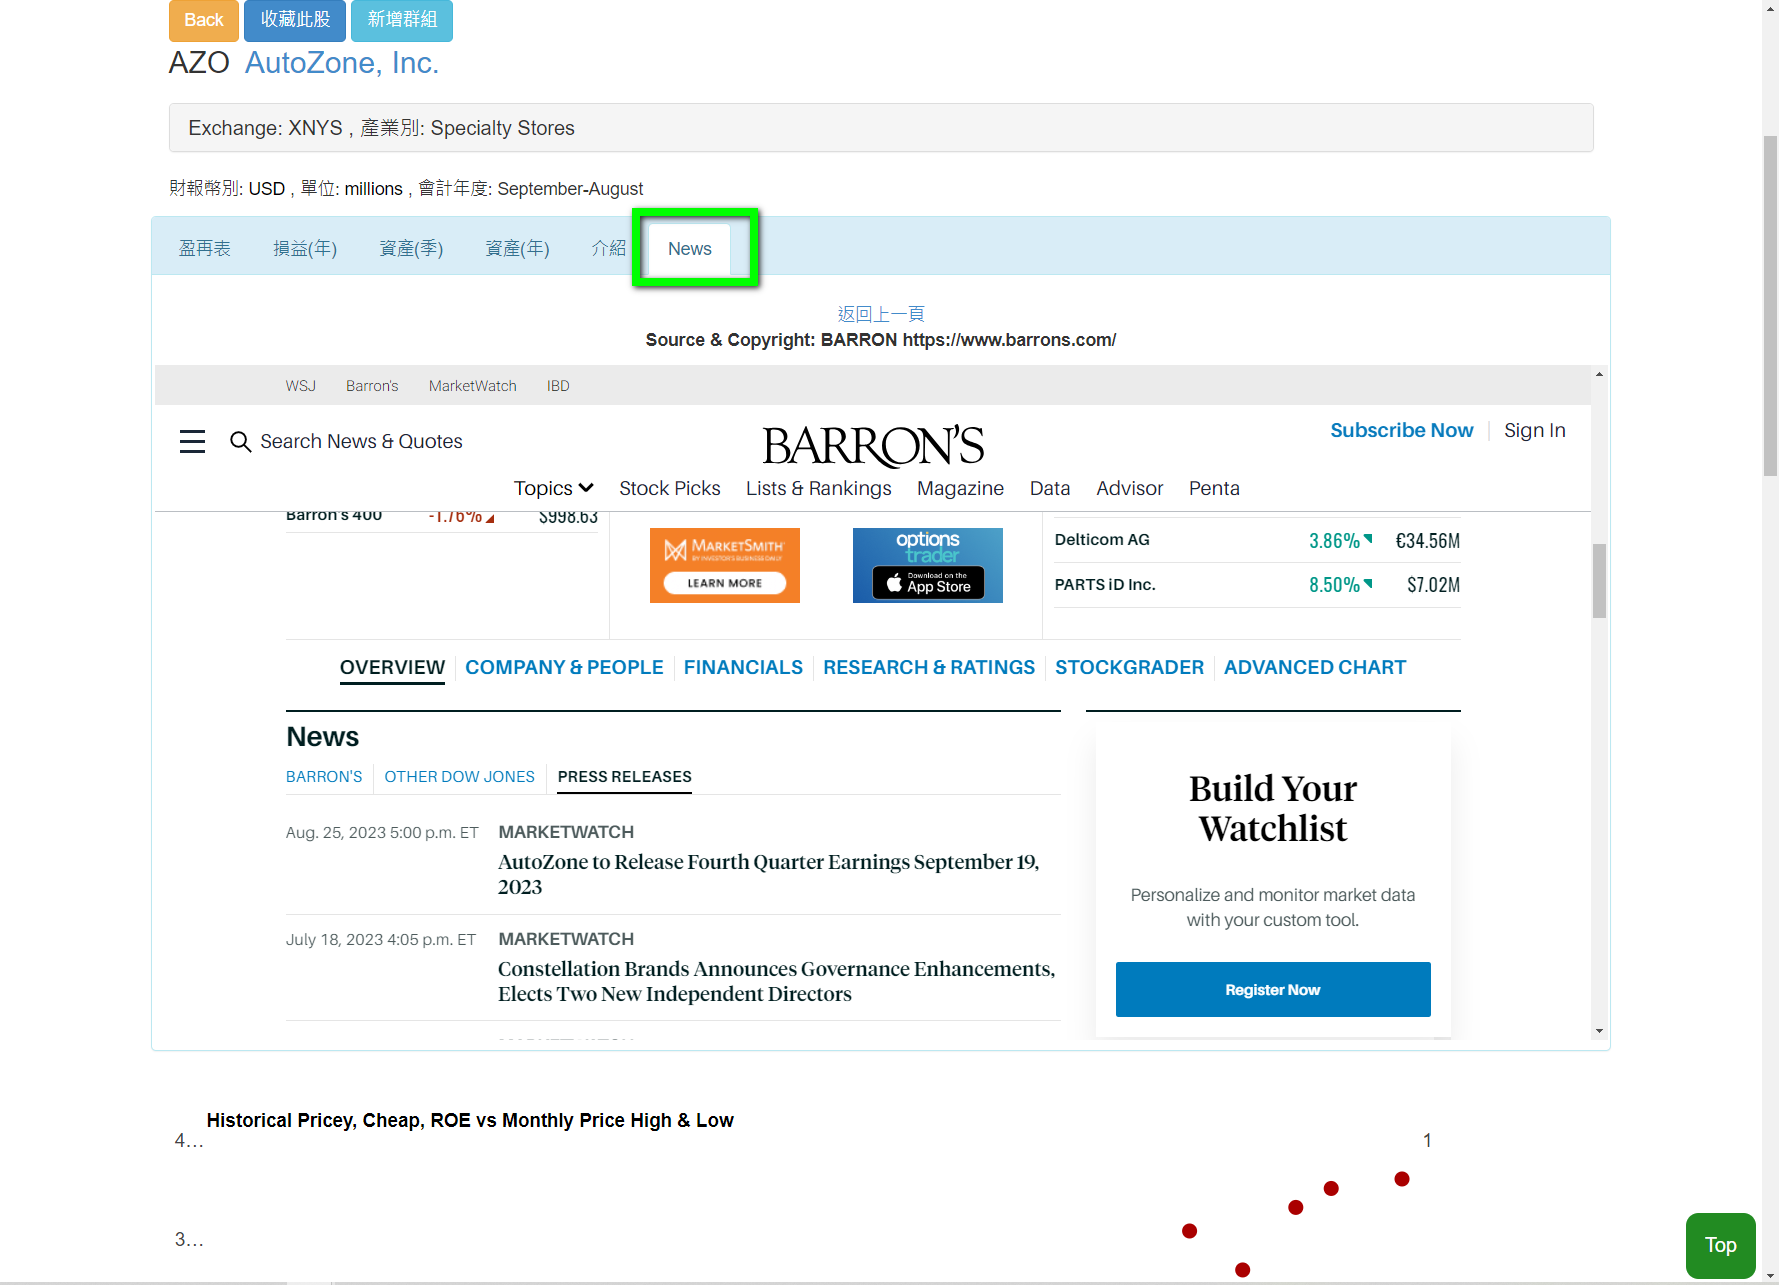Image resolution: width=1779 pixels, height=1285 pixels.
Task: Switch to the 介紹 tab
Action: coord(608,248)
